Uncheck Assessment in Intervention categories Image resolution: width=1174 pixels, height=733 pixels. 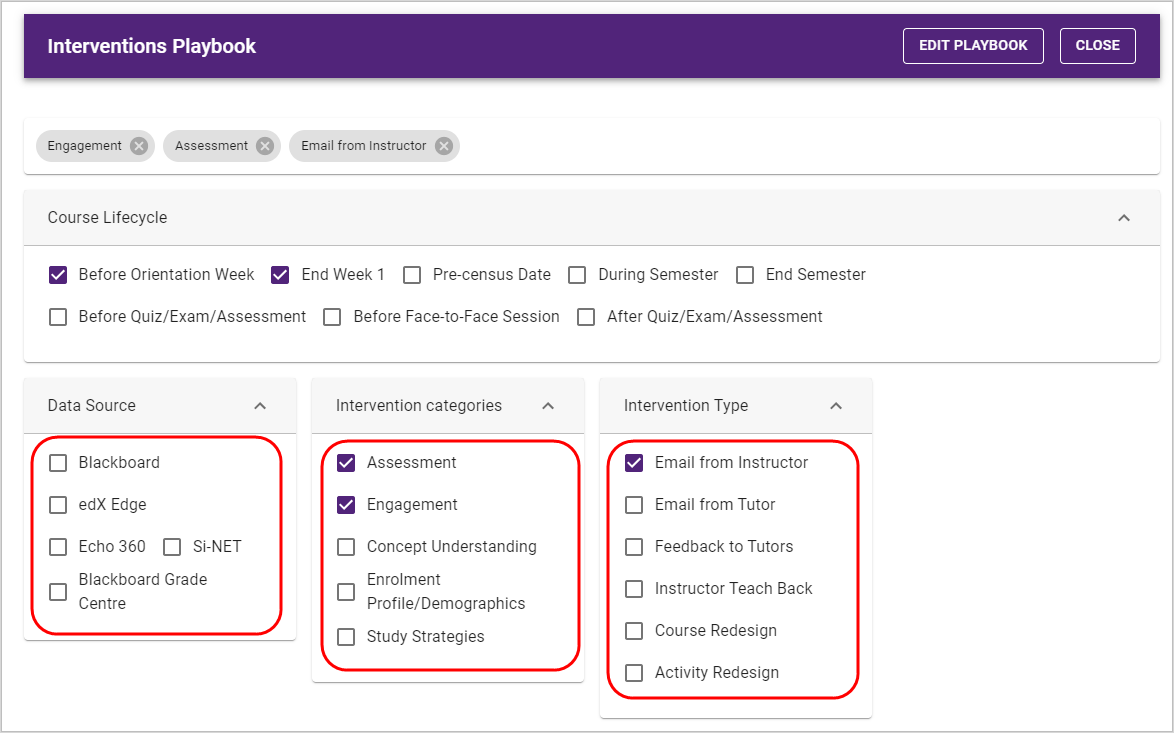pyautogui.click(x=346, y=463)
